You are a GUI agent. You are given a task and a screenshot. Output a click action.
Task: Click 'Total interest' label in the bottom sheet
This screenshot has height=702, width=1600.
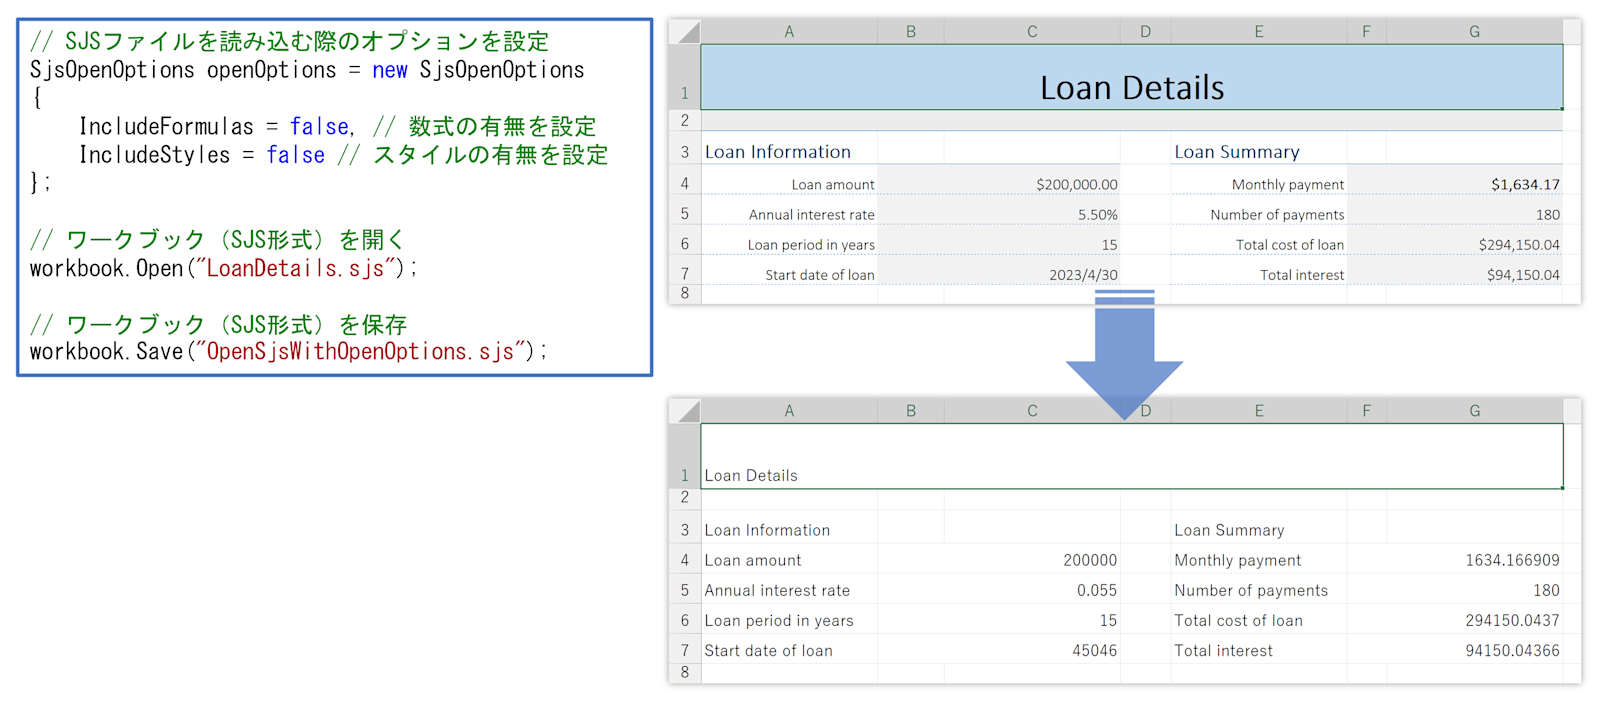[1223, 650]
